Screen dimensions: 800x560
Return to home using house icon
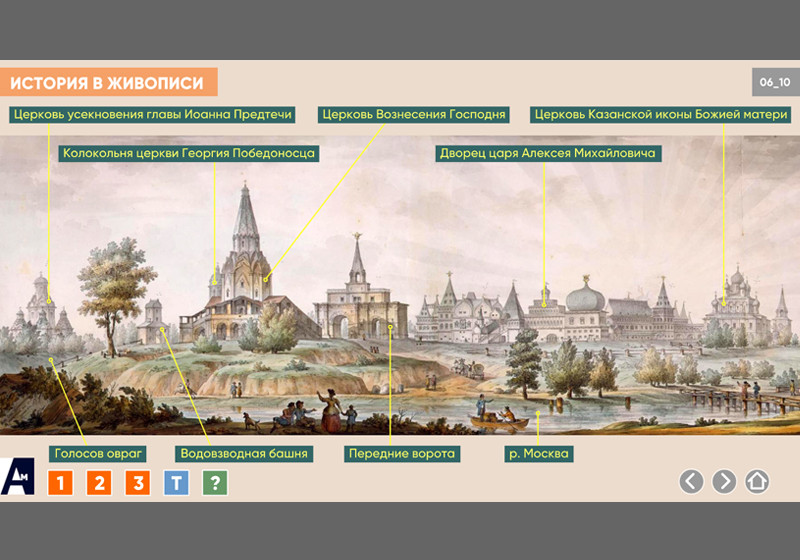pyautogui.click(x=757, y=481)
